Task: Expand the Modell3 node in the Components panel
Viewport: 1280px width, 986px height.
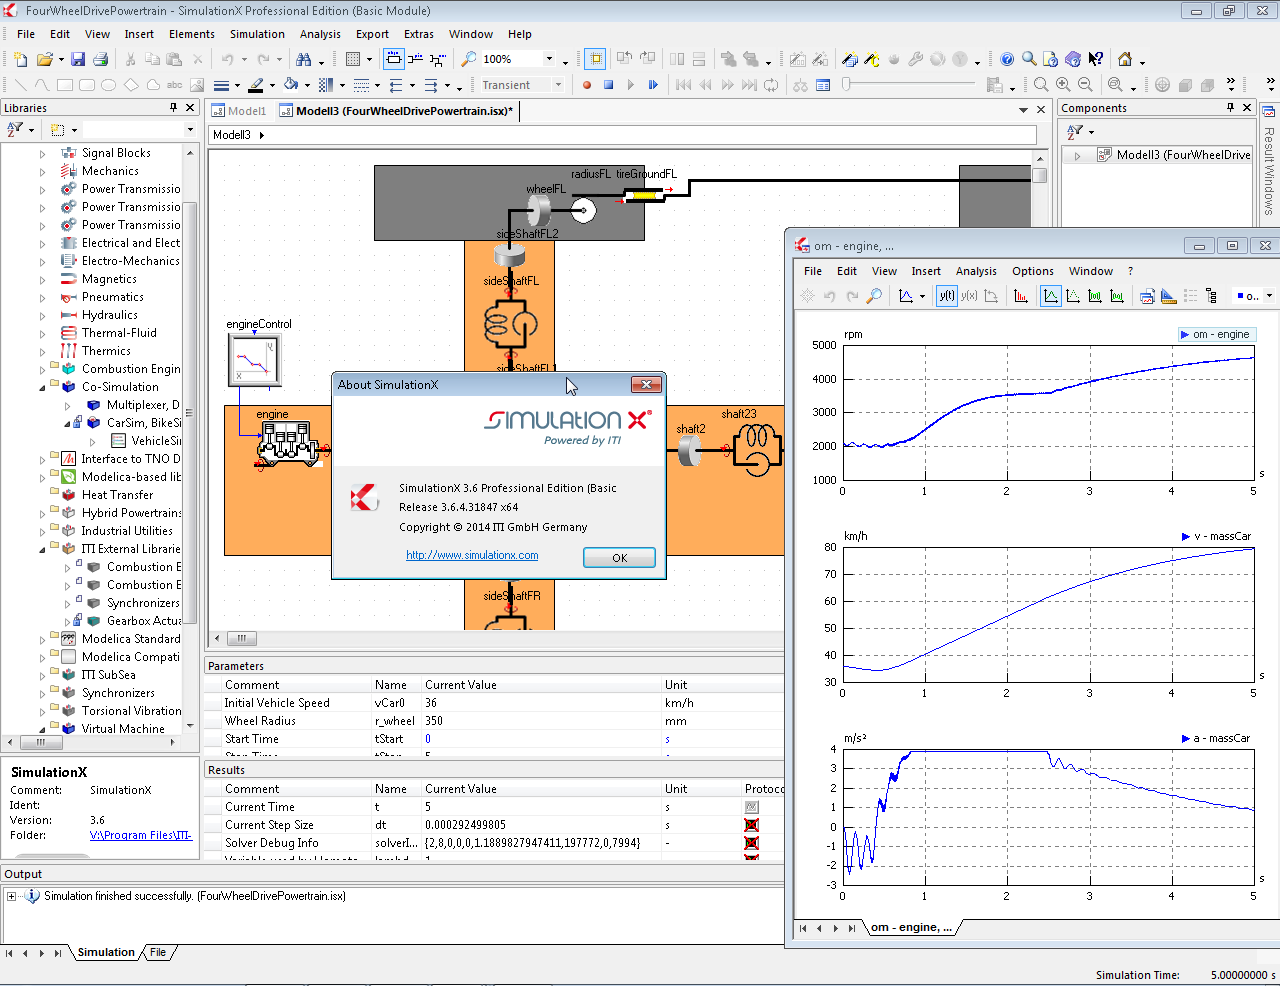Action: click(1077, 156)
